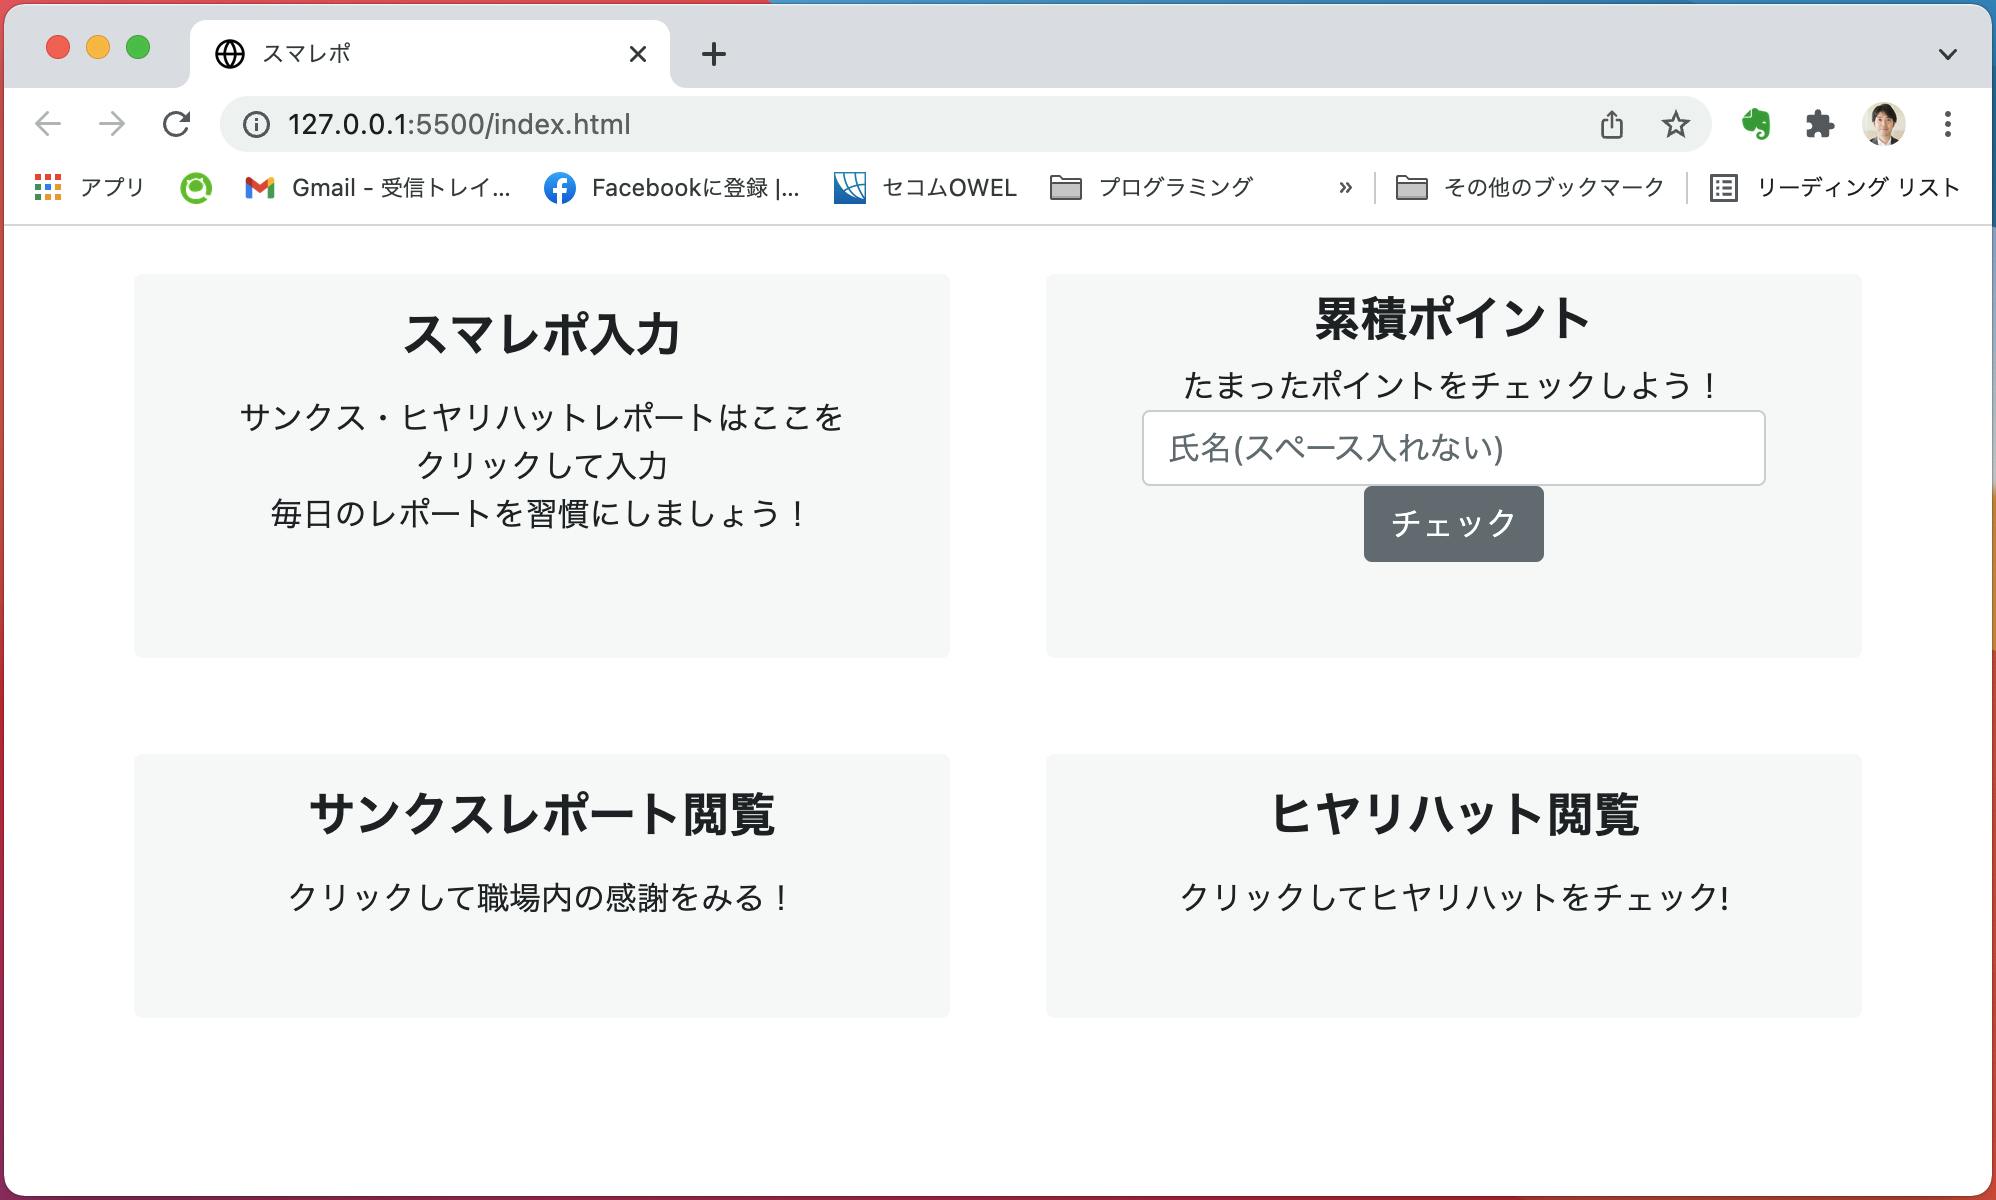The height and width of the screenshot is (1200, 1996).
Task: Open その他のブックマーク folder
Action: point(1530,187)
